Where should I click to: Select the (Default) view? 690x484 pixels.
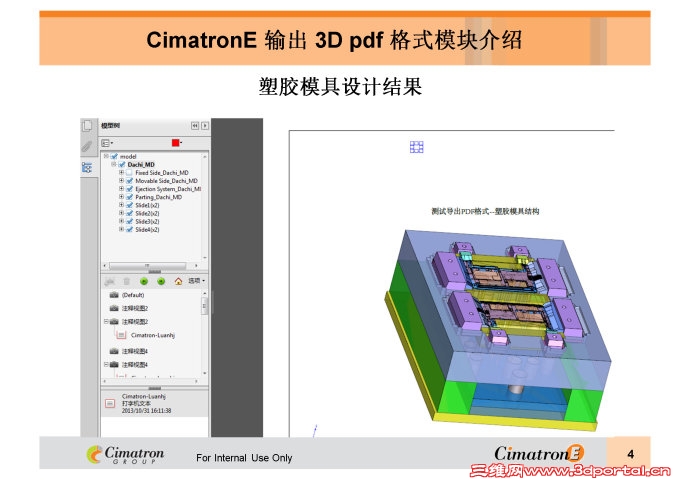click(133, 295)
